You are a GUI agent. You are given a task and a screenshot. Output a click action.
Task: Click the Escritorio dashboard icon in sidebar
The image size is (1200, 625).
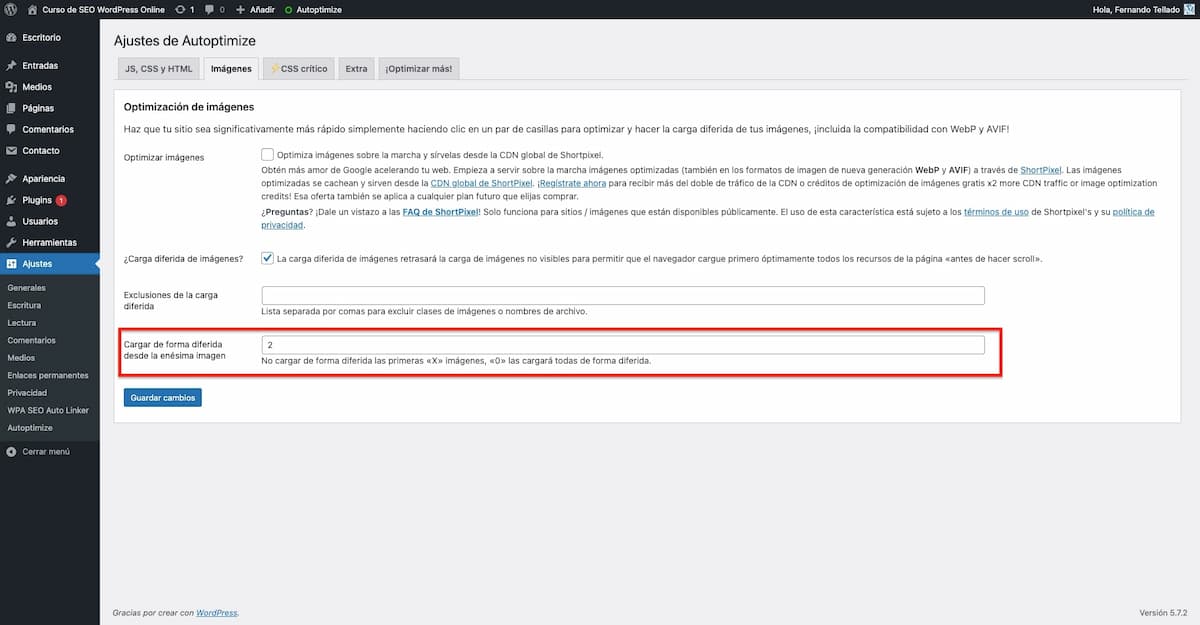click(11, 37)
